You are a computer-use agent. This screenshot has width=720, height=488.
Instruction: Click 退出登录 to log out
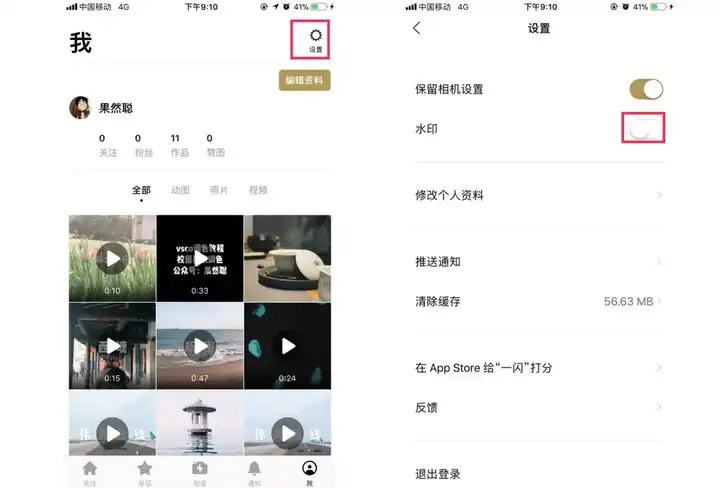(x=438, y=474)
